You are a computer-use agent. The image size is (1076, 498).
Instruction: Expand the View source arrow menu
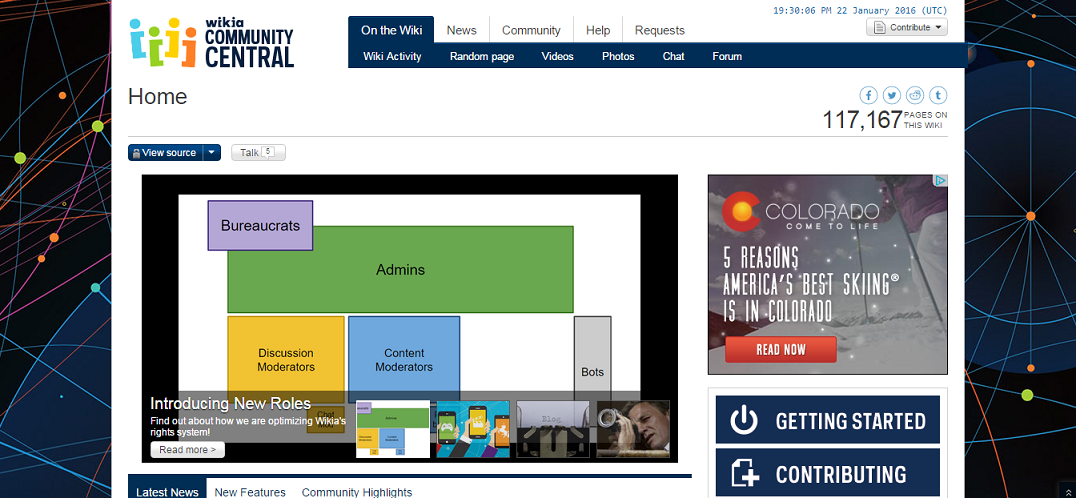pos(212,152)
